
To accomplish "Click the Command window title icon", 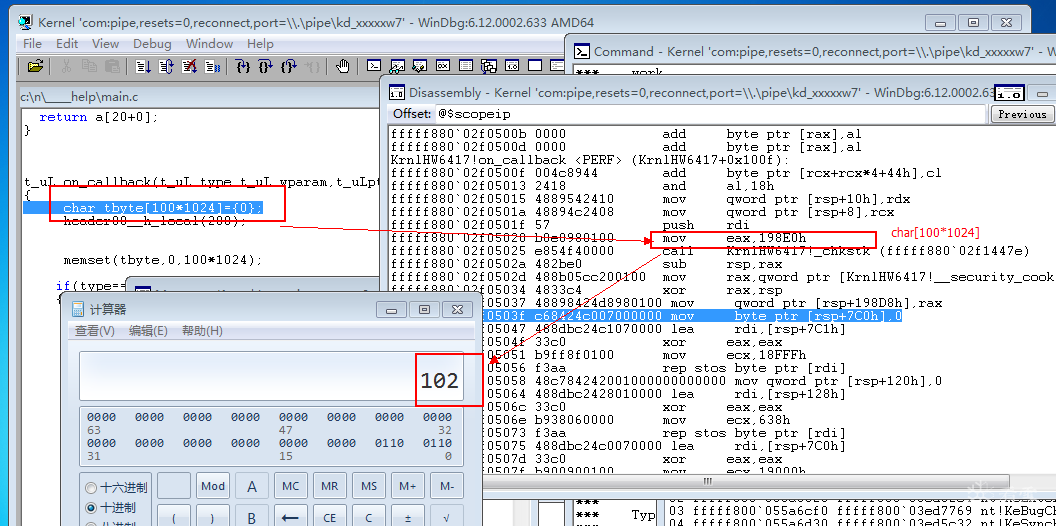I will (582, 52).
